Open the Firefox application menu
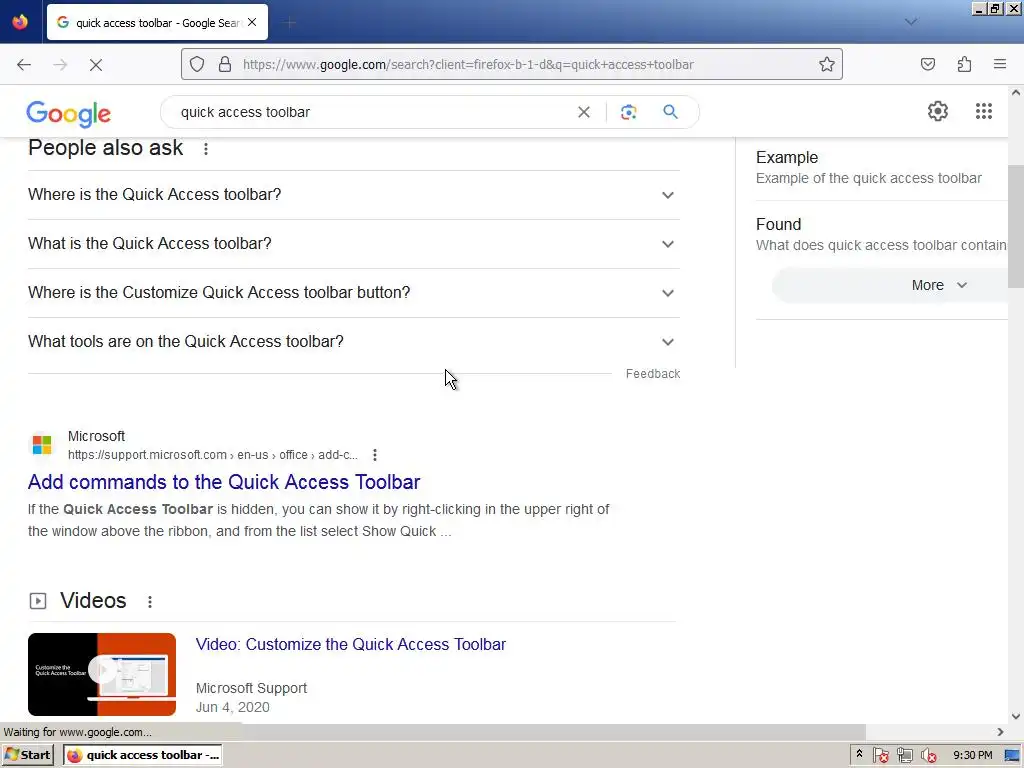This screenshot has width=1024, height=768. coord(1000,64)
